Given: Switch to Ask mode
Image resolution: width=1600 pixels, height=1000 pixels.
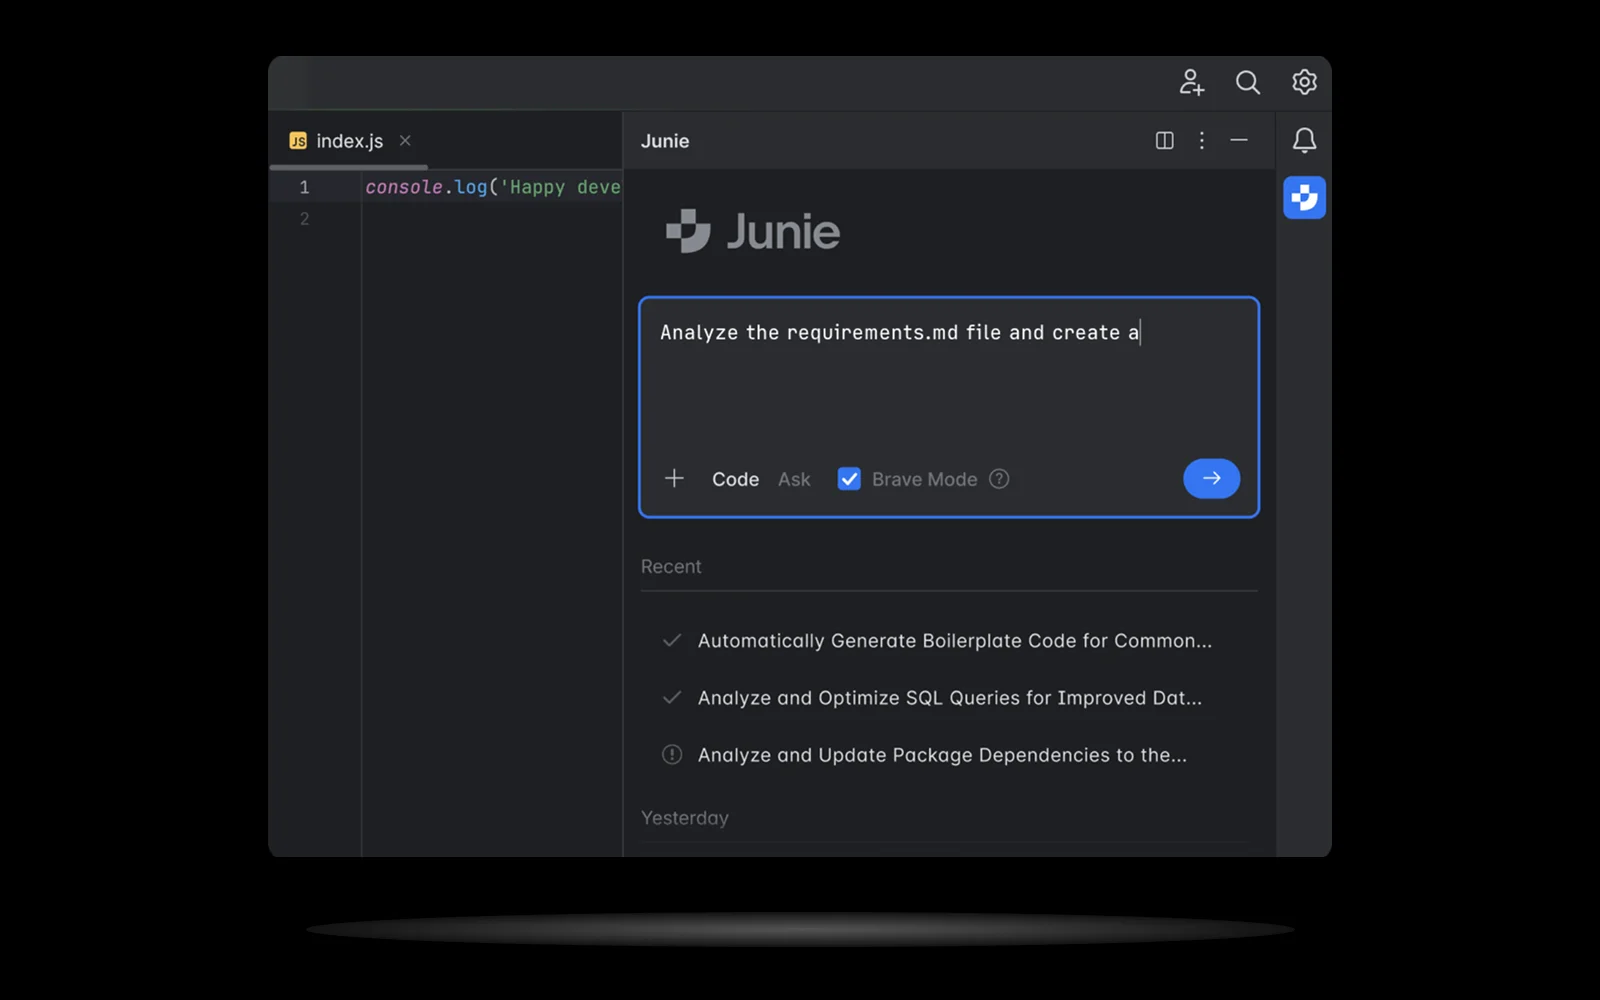Looking at the screenshot, I should tap(794, 479).
